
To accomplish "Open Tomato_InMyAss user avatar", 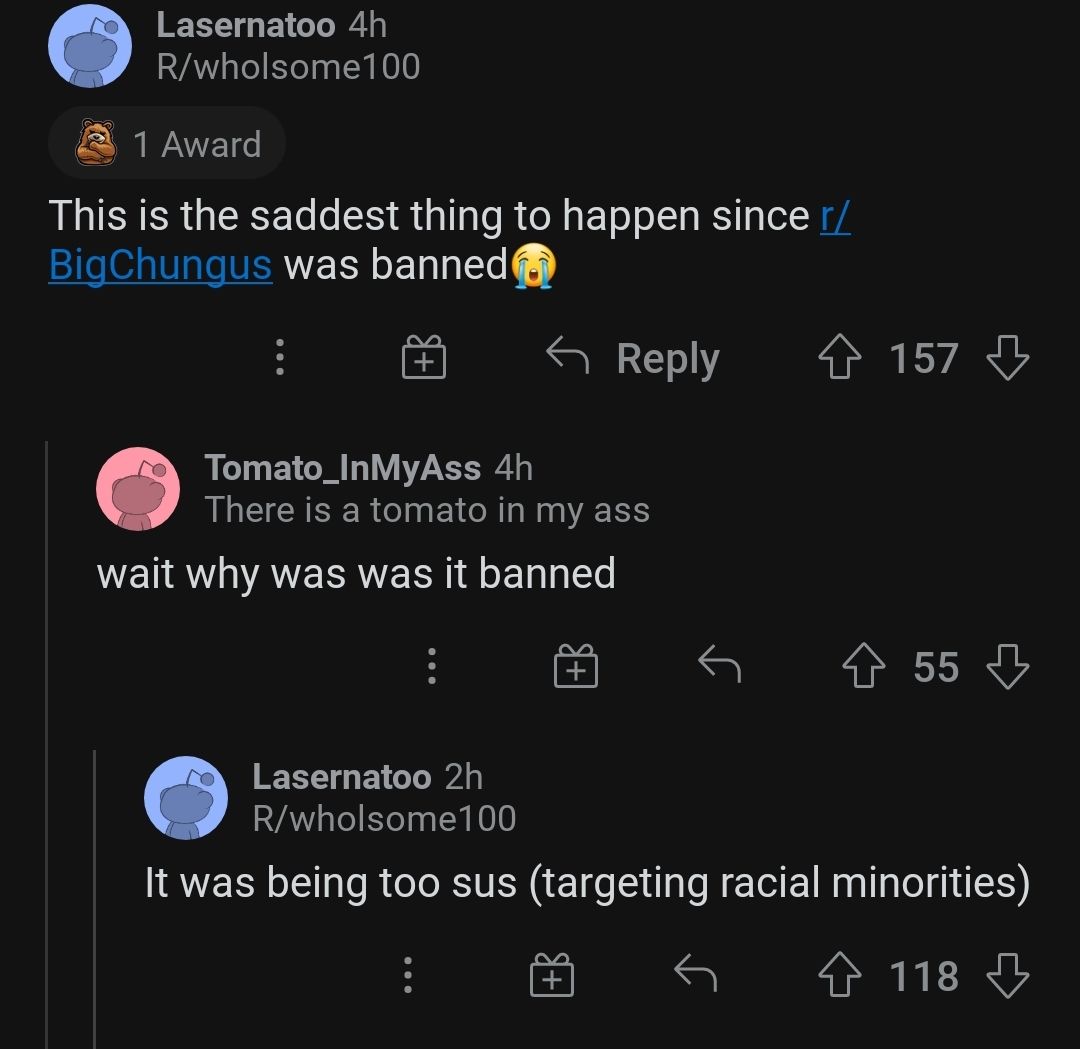I will tap(138, 488).
